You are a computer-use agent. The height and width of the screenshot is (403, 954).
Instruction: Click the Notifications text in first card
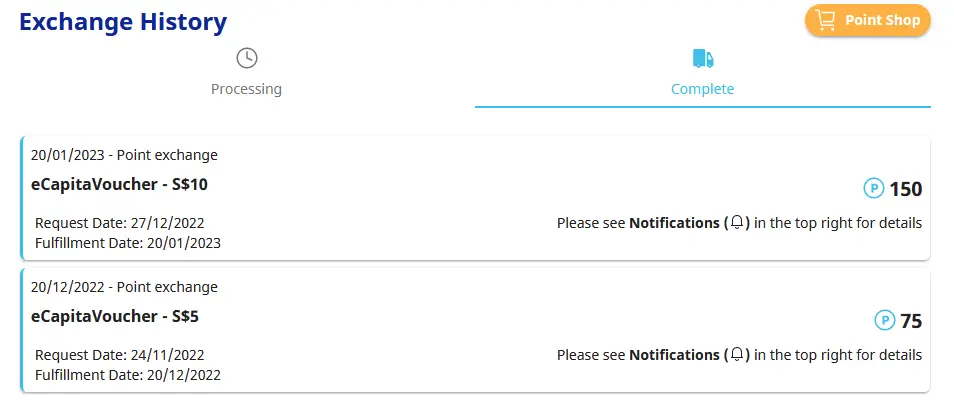pyautogui.click(x=674, y=223)
